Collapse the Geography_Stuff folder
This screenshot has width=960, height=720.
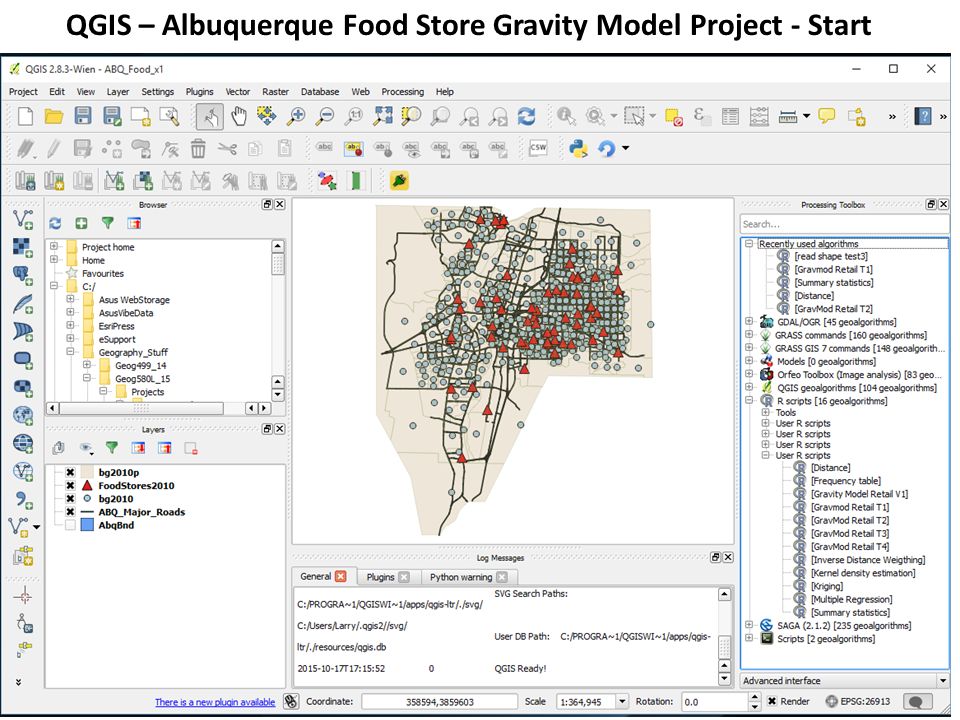pos(70,352)
